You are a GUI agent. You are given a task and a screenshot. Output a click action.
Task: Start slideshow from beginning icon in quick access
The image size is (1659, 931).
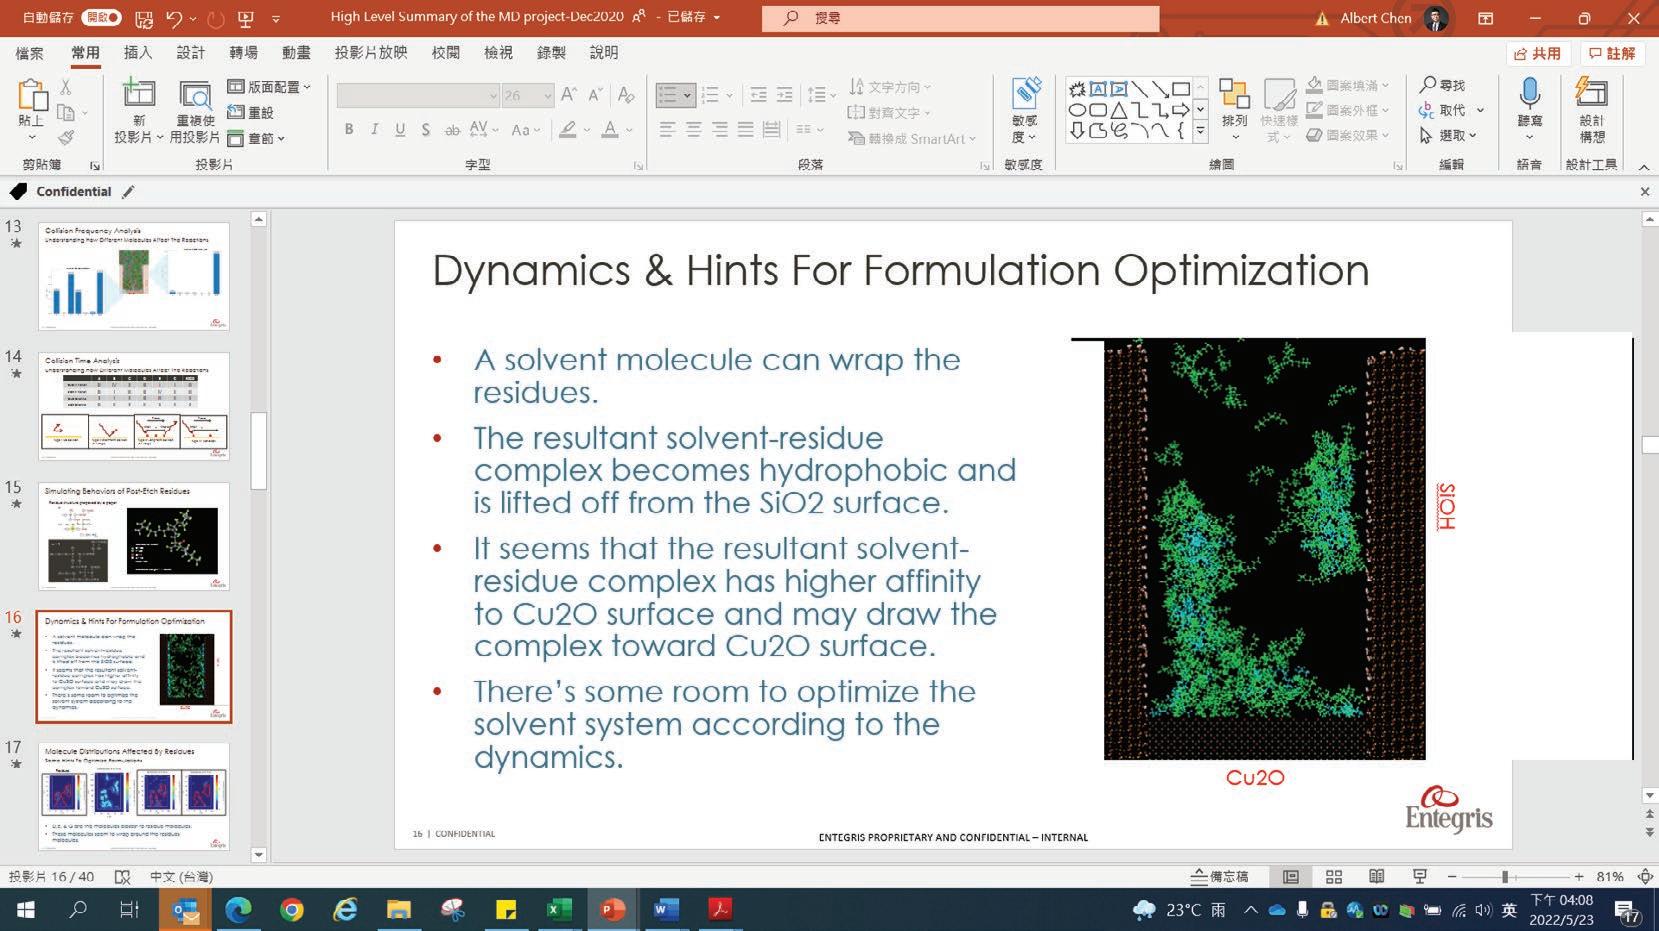tap(246, 18)
